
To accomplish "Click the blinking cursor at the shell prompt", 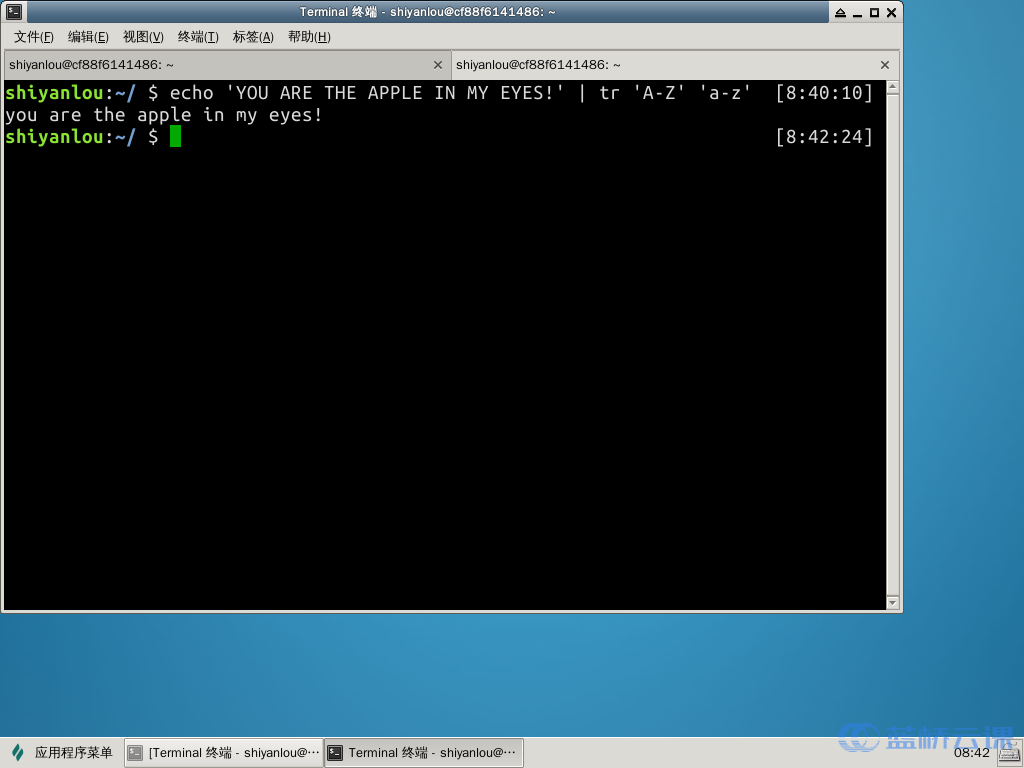I will click(176, 137).
